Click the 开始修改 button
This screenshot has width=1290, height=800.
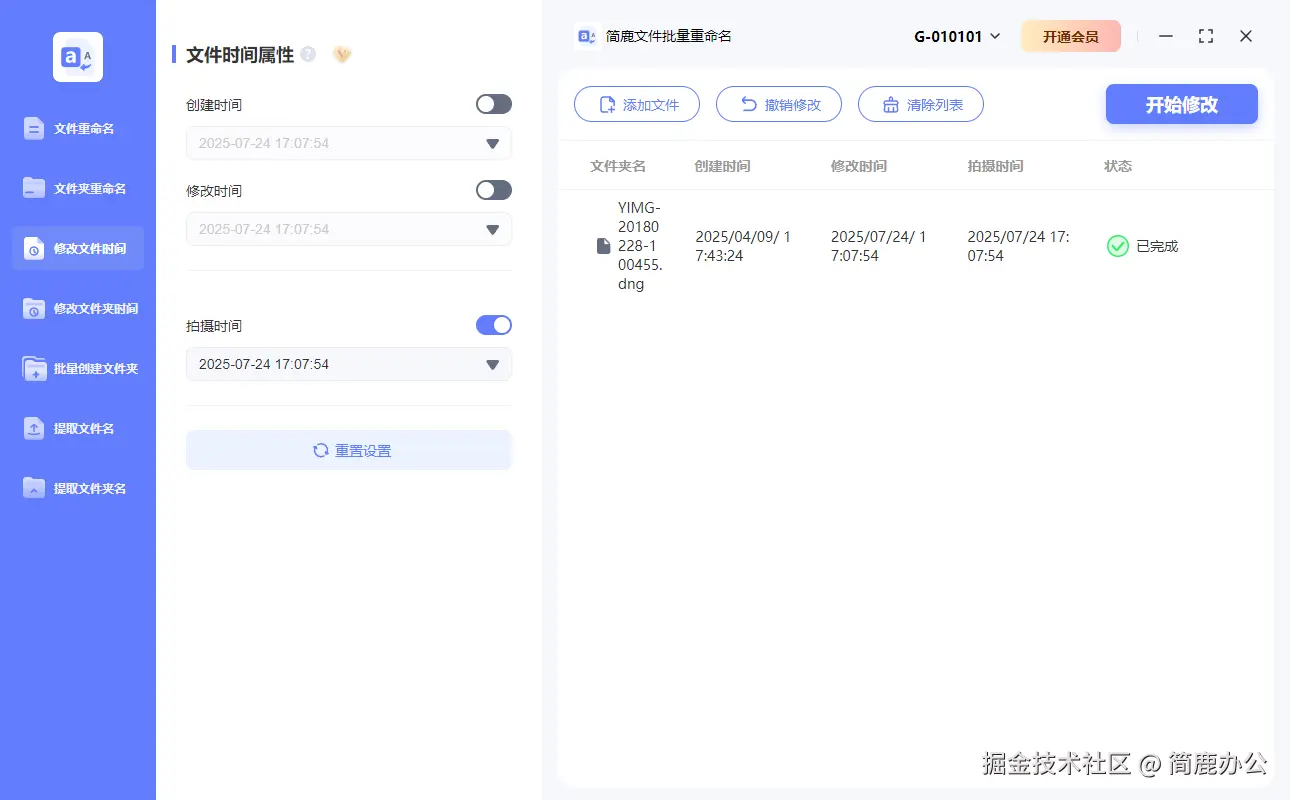[1182, 104]
